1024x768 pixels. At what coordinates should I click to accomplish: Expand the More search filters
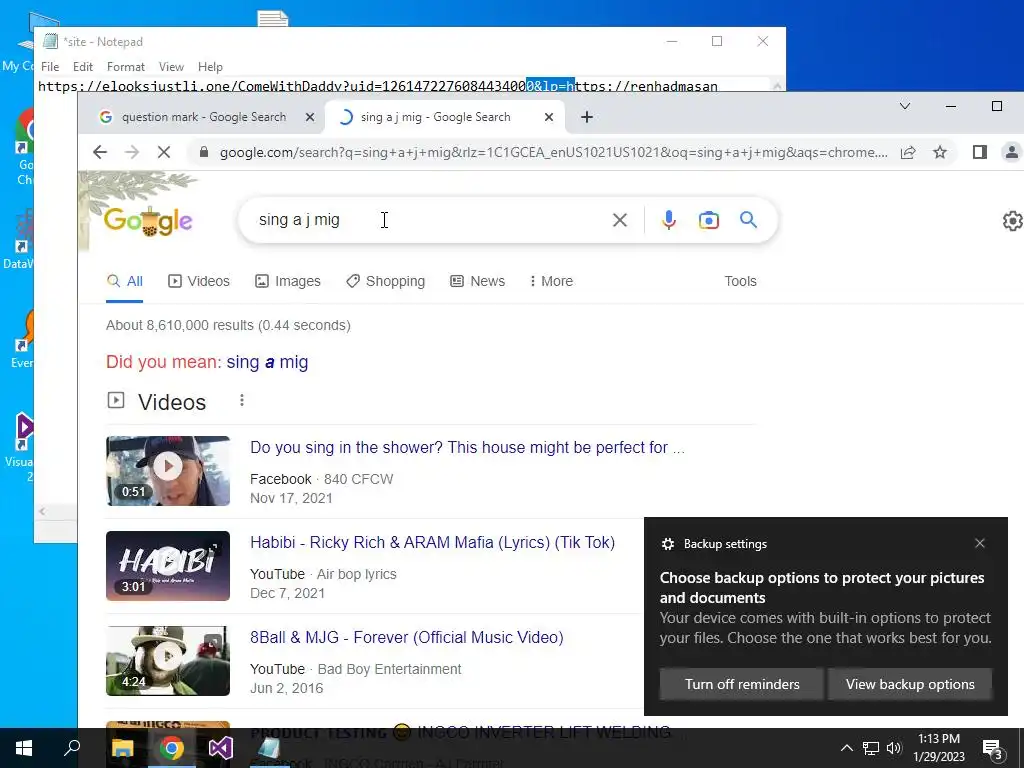(x=551, y=281)
